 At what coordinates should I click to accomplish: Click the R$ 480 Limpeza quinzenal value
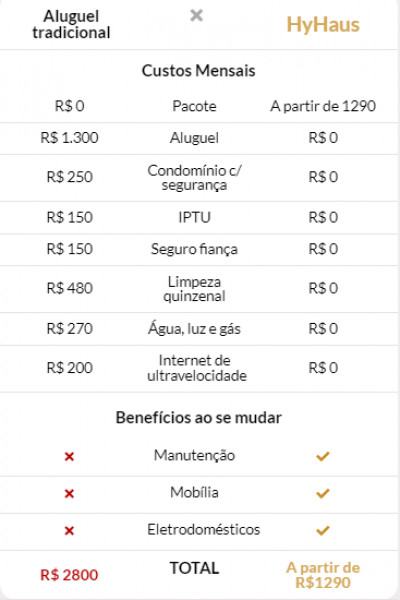69,288
